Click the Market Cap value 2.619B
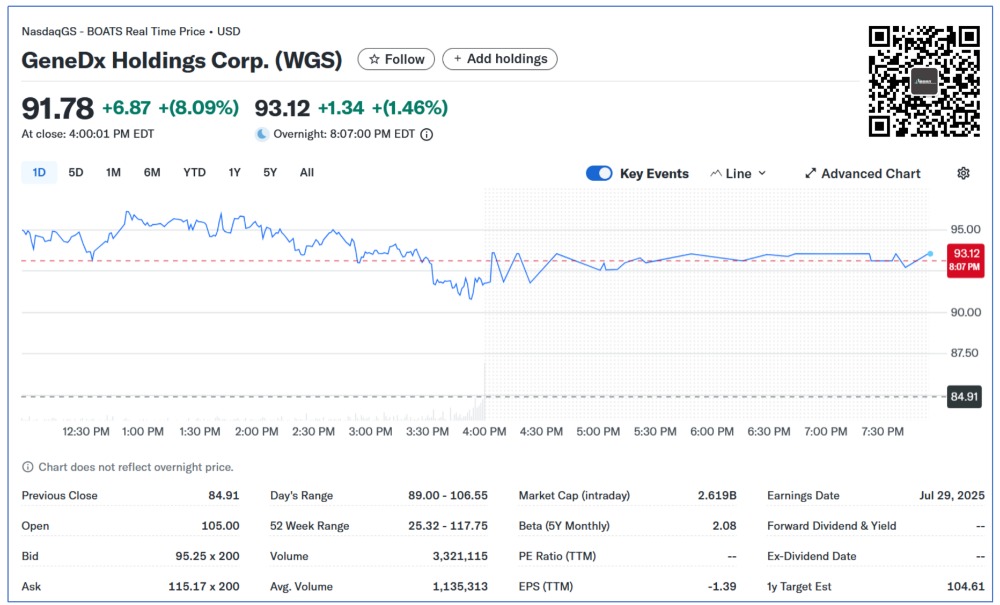 (x=717, y=495)
